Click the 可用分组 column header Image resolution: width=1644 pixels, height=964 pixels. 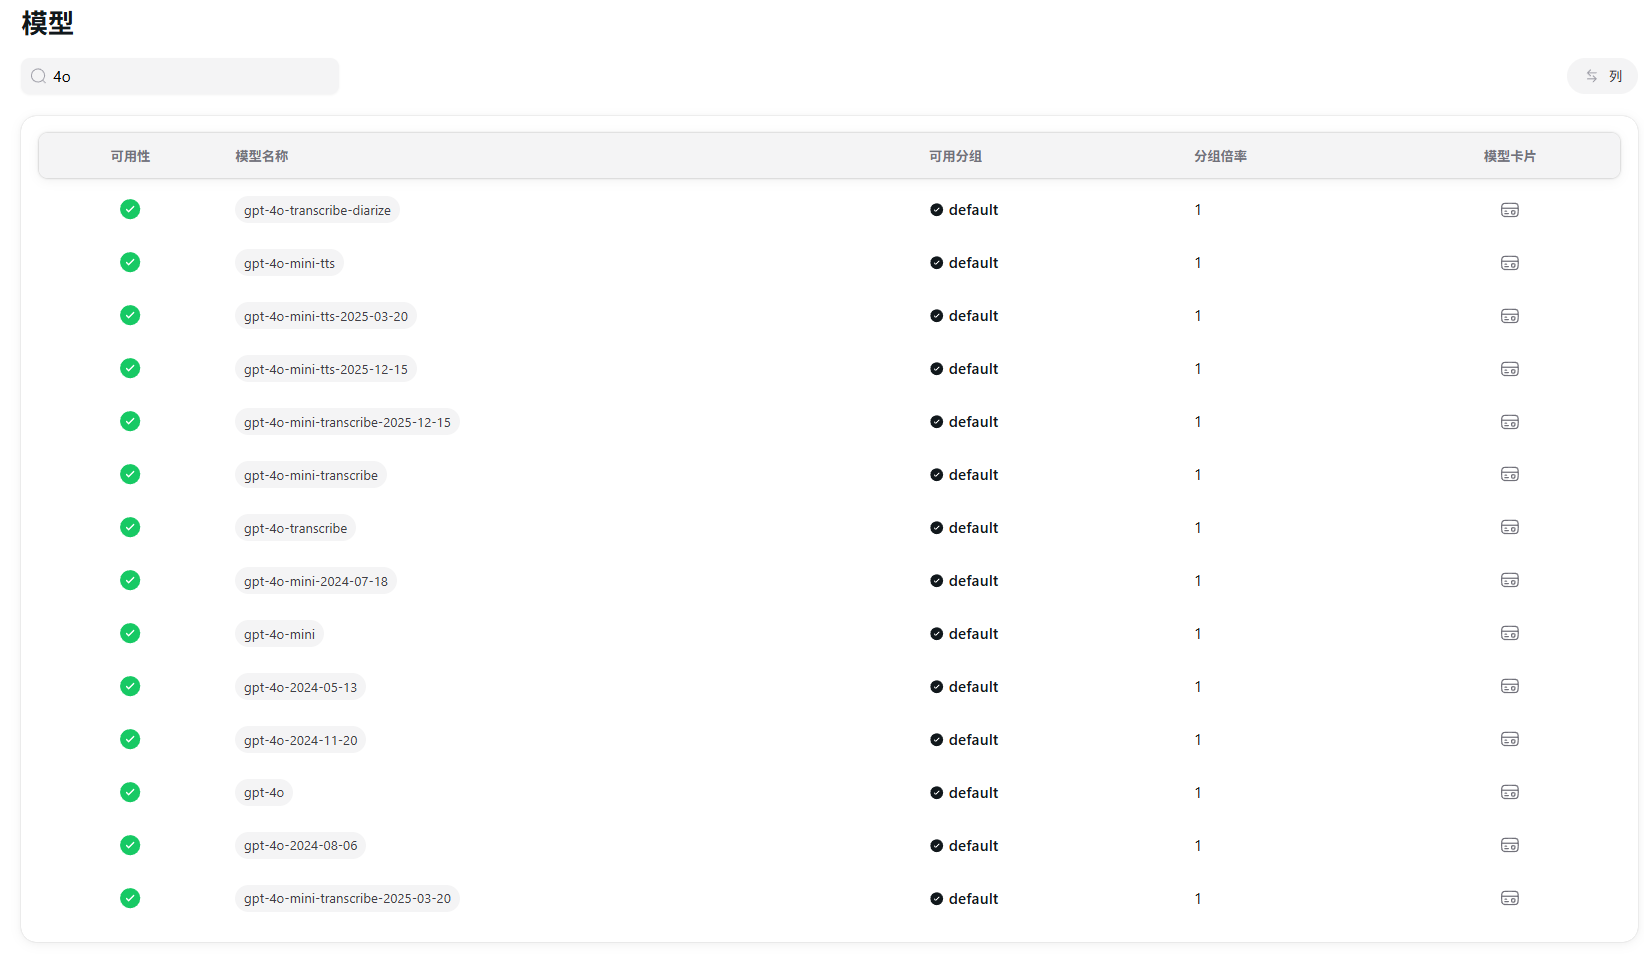tap(955, 156)
